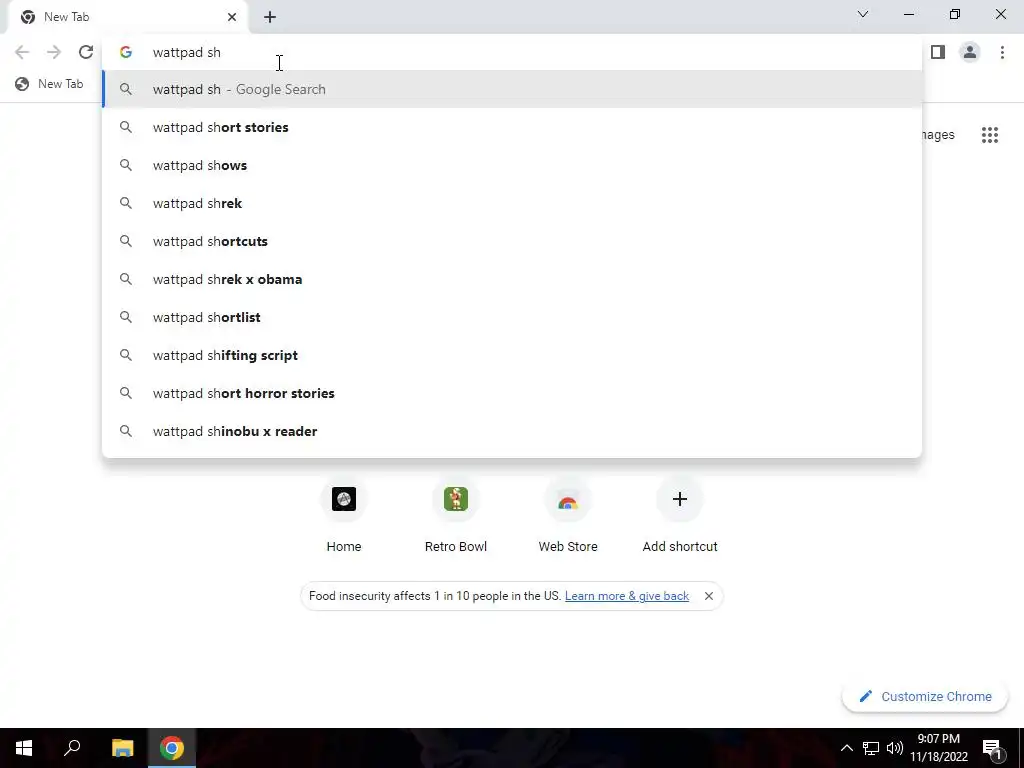Choose 'wattpad sh - Google Search' suggestion
This screenshot has width=1024, height=768.
512,89
